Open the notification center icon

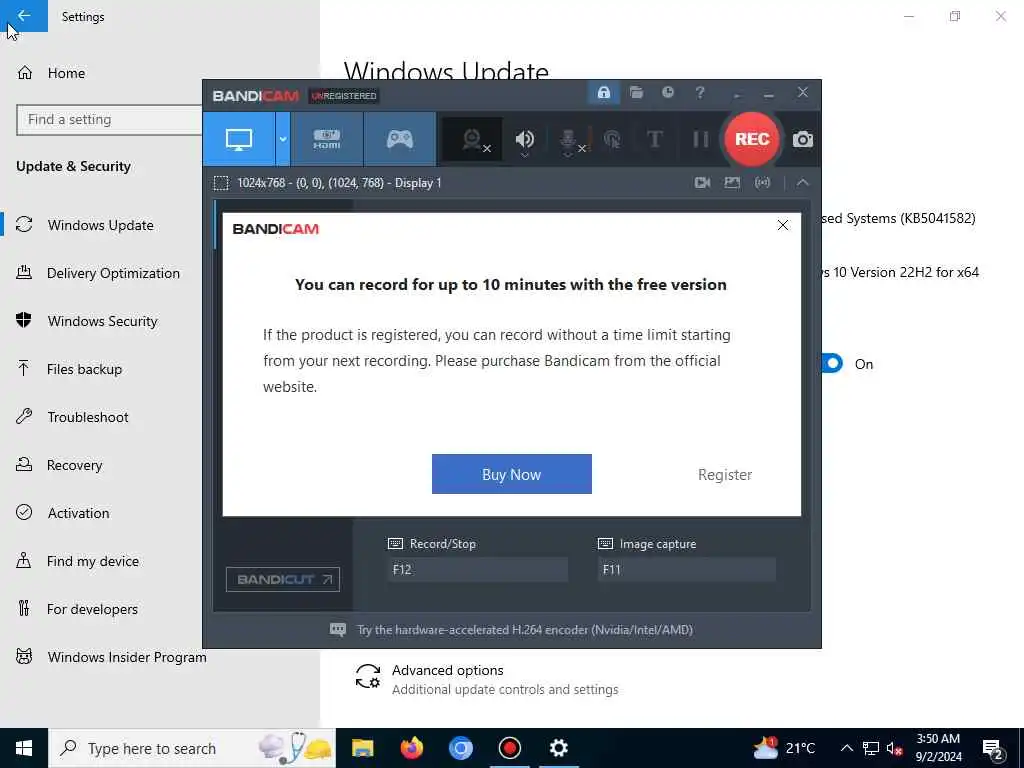coord(992,748)
